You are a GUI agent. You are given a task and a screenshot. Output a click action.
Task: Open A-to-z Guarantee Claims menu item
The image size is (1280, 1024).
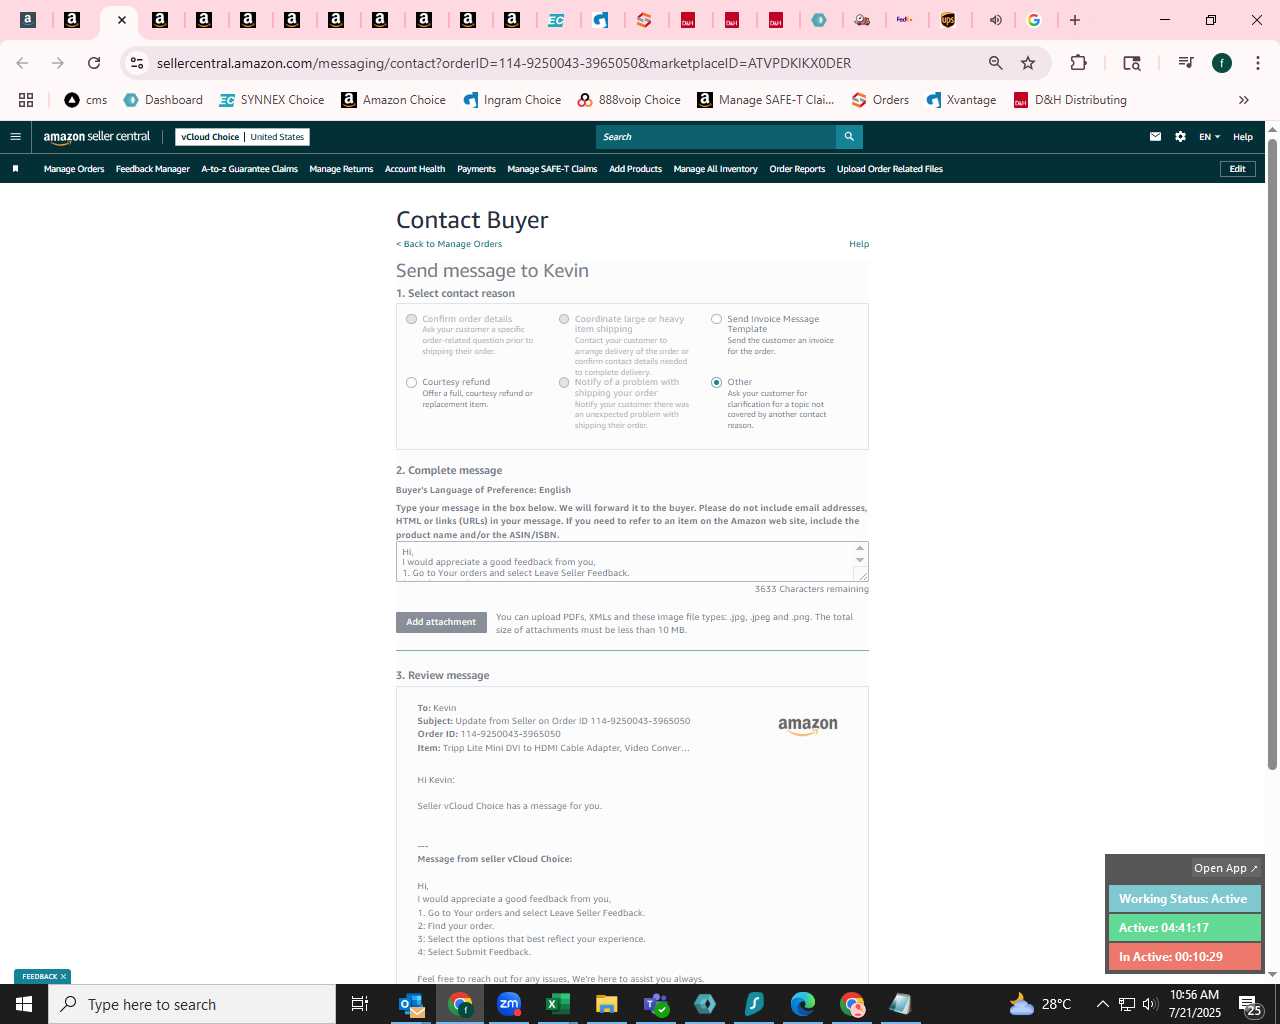point(249,169)
